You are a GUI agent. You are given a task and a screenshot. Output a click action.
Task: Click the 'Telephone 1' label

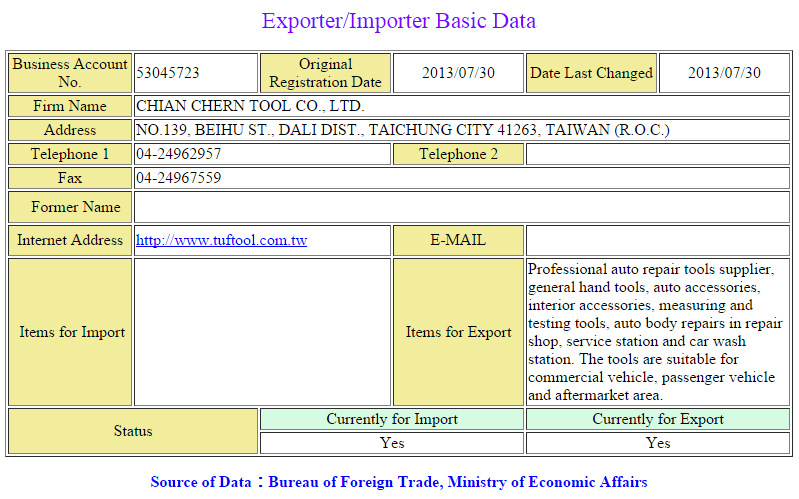pyautogui.click(x=70, y=154)
